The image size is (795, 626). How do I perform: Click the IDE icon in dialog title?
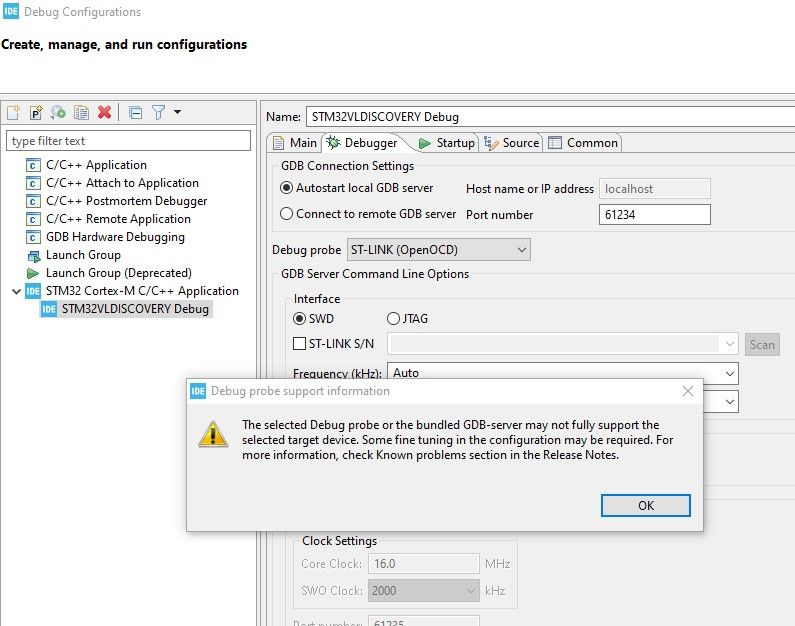[x=198, y=391]
